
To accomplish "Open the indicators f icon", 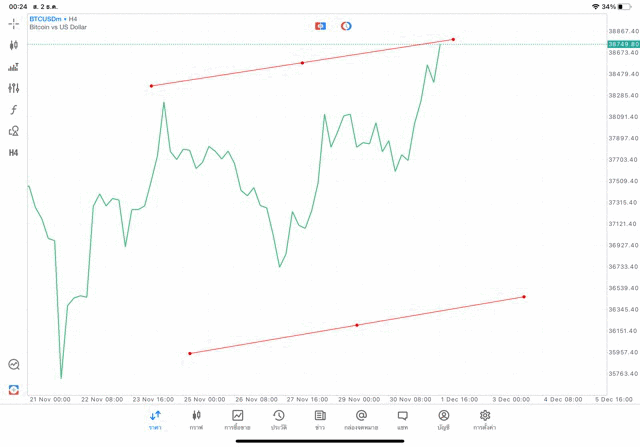I will point(14,110).
